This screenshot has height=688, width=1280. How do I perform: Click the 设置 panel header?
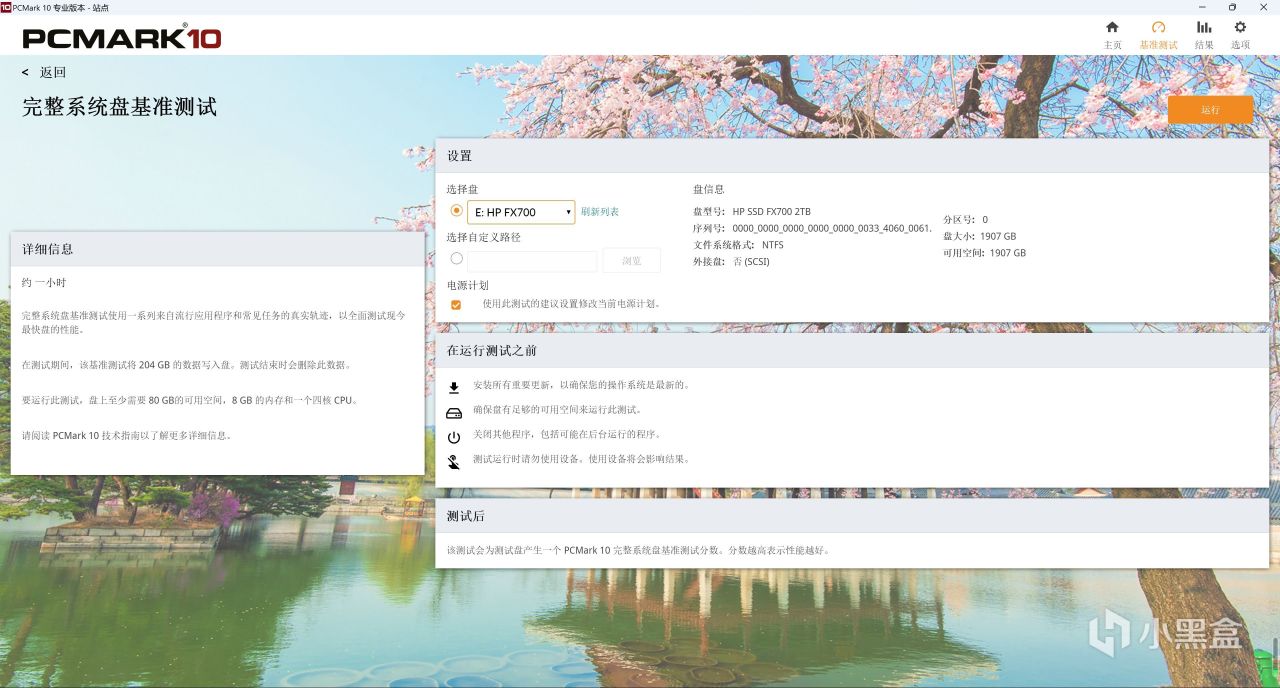[852, 156]
